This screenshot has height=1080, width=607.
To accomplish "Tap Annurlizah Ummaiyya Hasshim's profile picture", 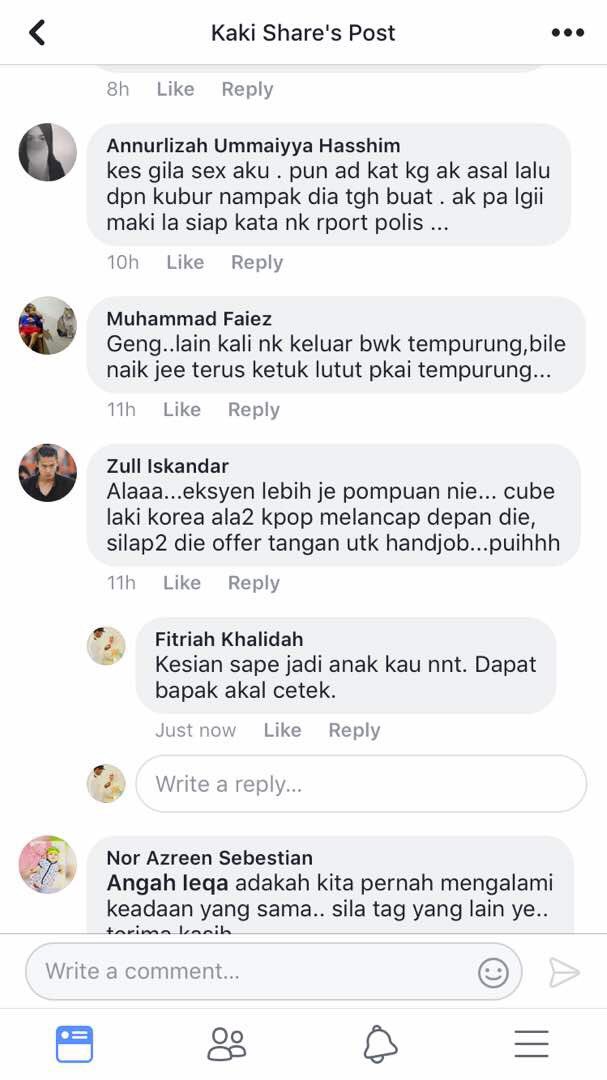I will 48,152.
